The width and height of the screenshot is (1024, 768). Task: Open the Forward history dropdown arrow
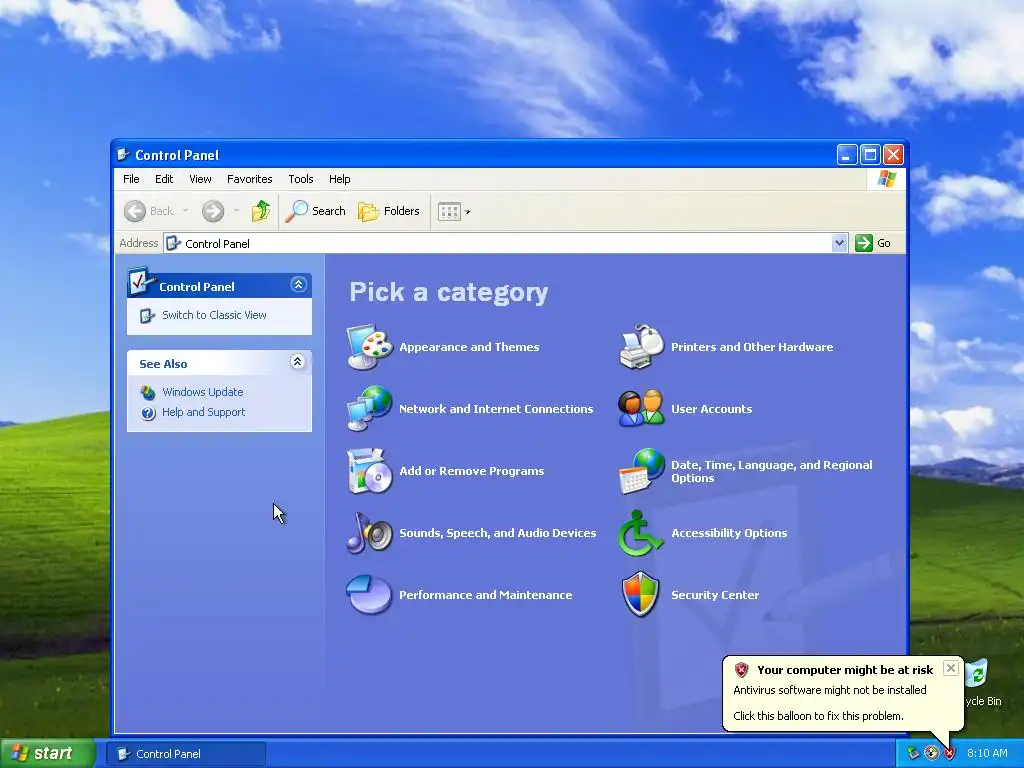point(236,211)
